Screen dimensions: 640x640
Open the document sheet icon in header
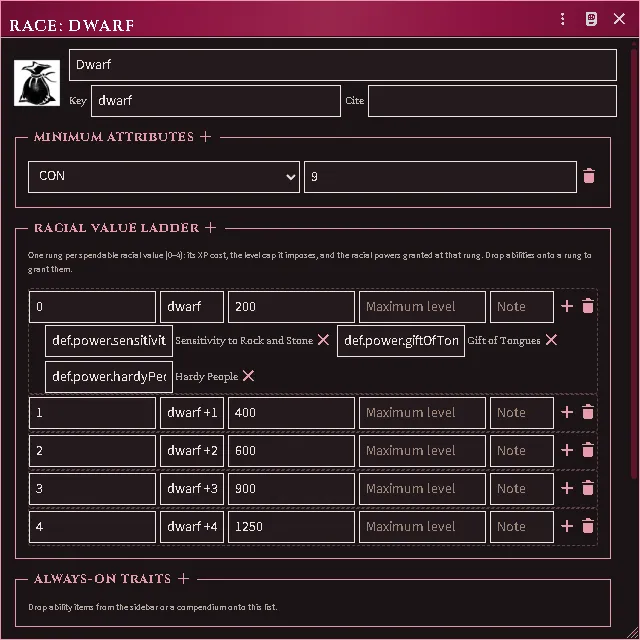[591, 19]
